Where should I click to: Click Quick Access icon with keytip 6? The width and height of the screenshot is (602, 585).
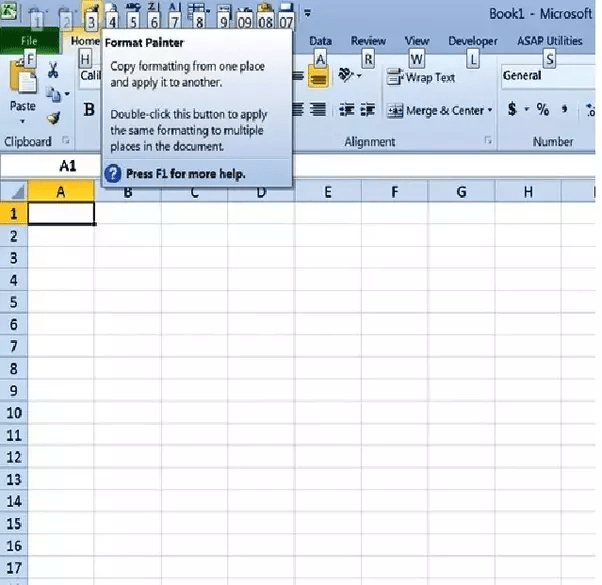tap(152, 6)
